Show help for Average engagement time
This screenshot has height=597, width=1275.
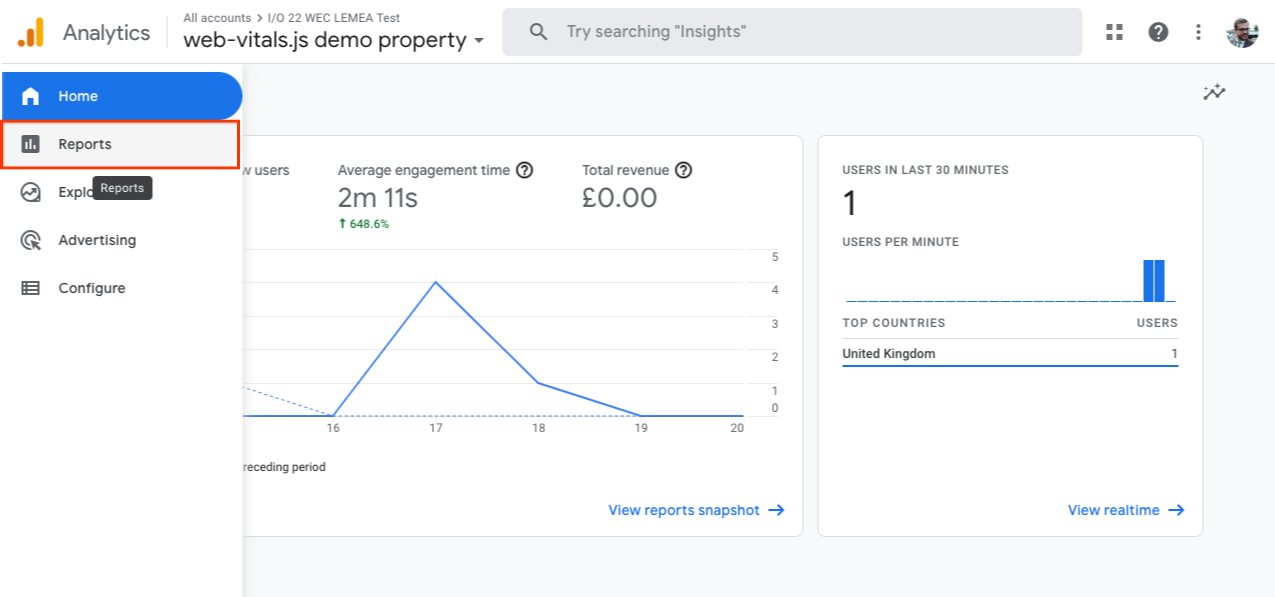[524, 170]
